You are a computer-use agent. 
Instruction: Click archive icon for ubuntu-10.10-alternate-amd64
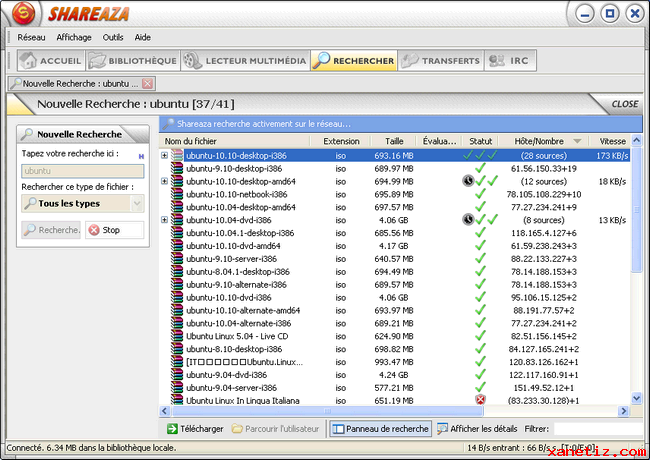coord(177,310)
